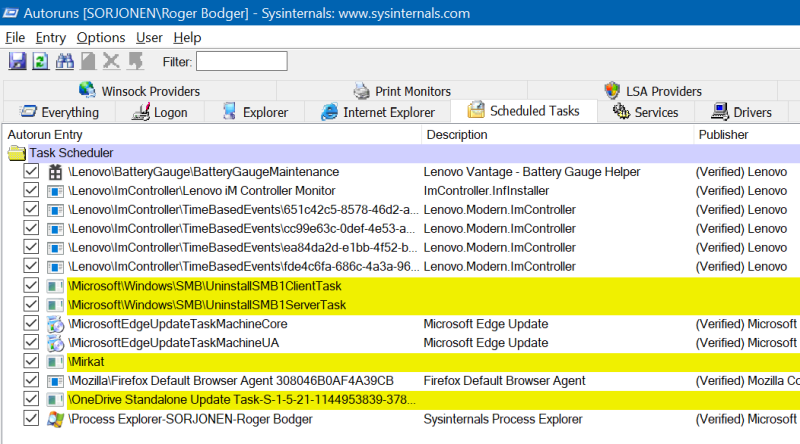Click the Find binoculars icon
Image resolution: width=800 pixels, height=444 pixels.
(65, 62)
